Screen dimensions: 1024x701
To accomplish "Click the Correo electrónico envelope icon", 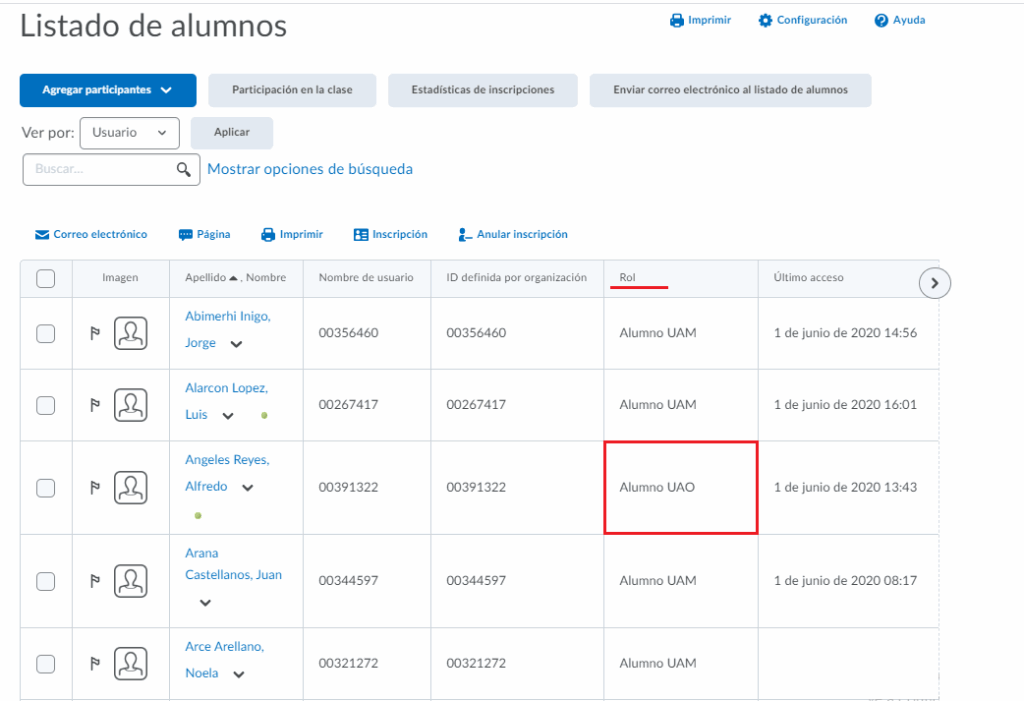I will [x=42, y=235].
